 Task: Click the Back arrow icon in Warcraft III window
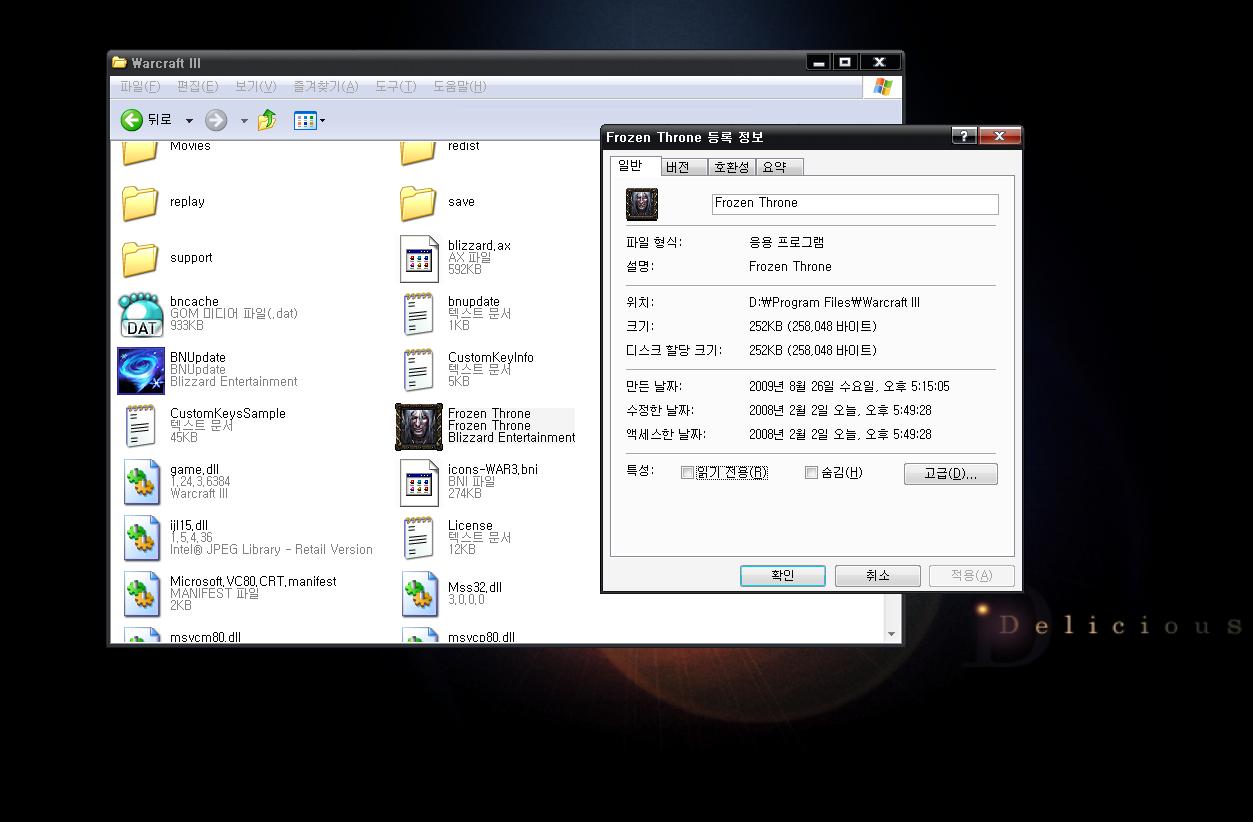click(132, 121)
